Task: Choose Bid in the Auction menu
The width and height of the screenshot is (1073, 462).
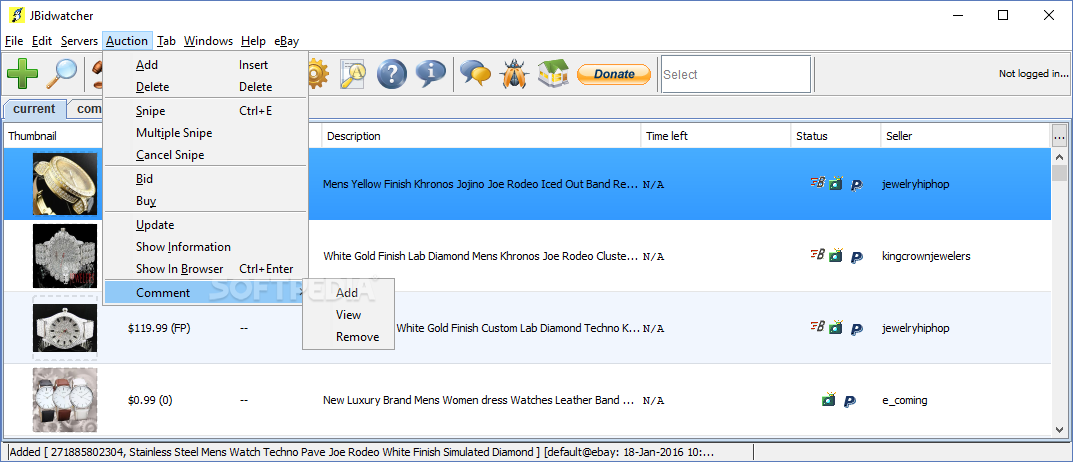Action: [x=205, y=179]
